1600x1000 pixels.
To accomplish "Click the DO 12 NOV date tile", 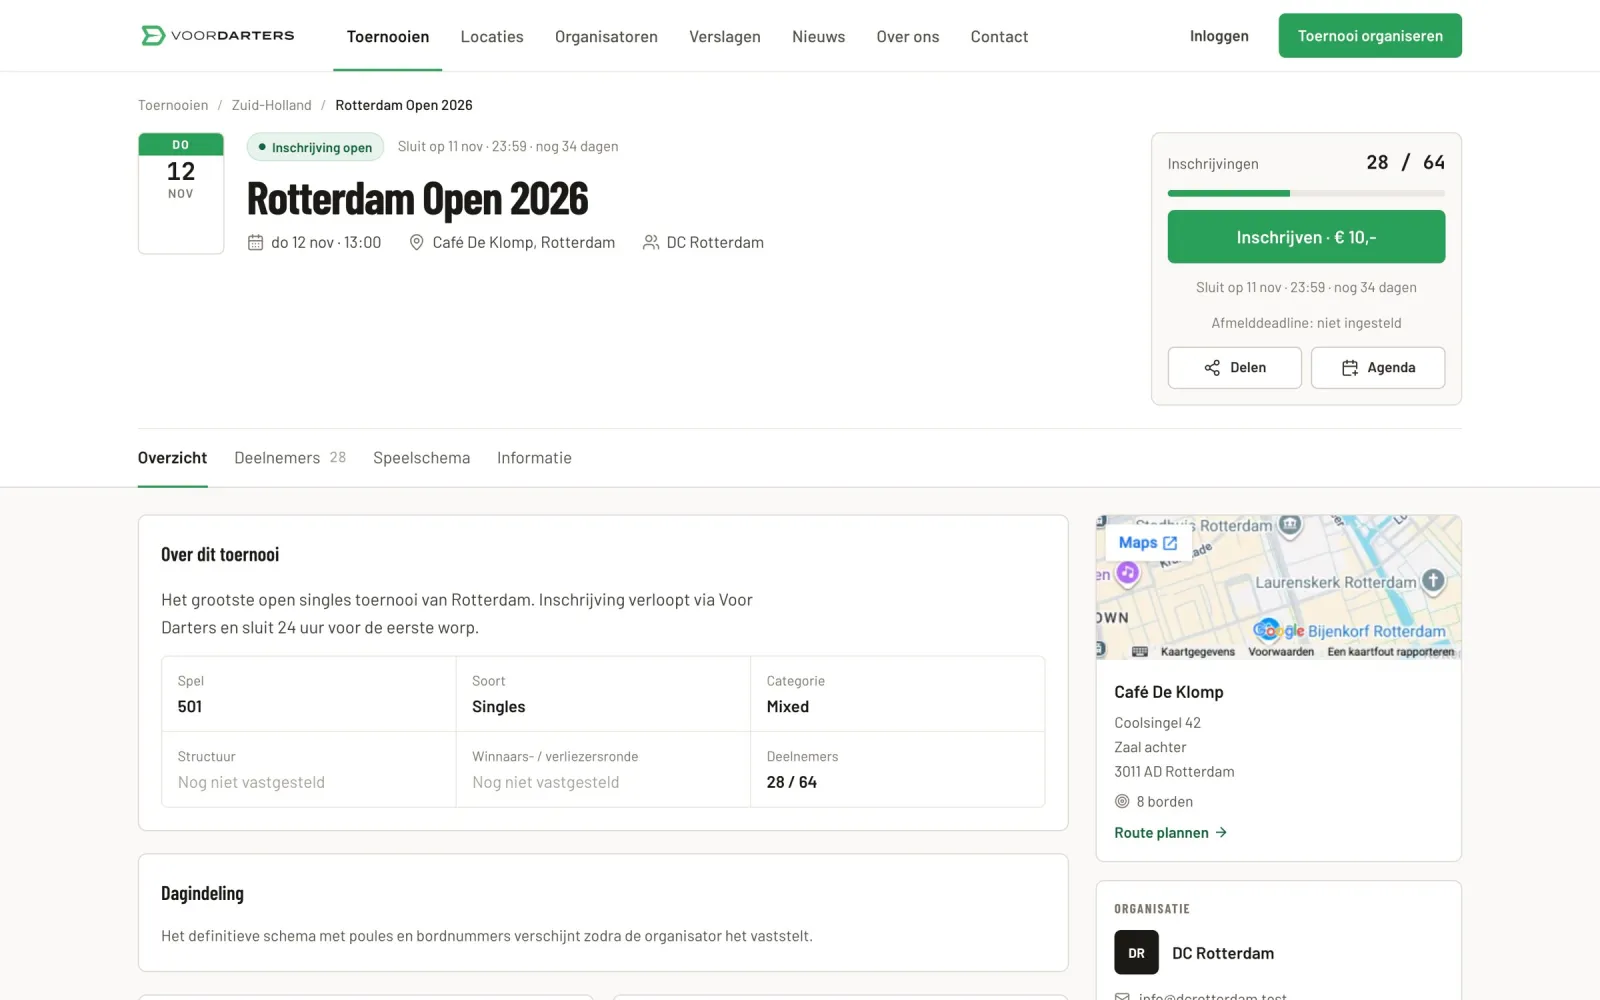I will (x=181, y=194).
